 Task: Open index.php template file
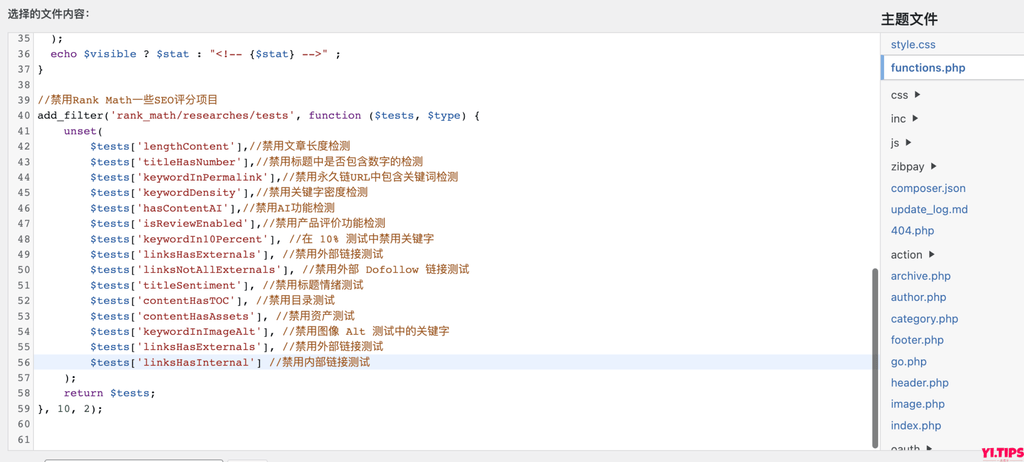click(x=916, y=426)
